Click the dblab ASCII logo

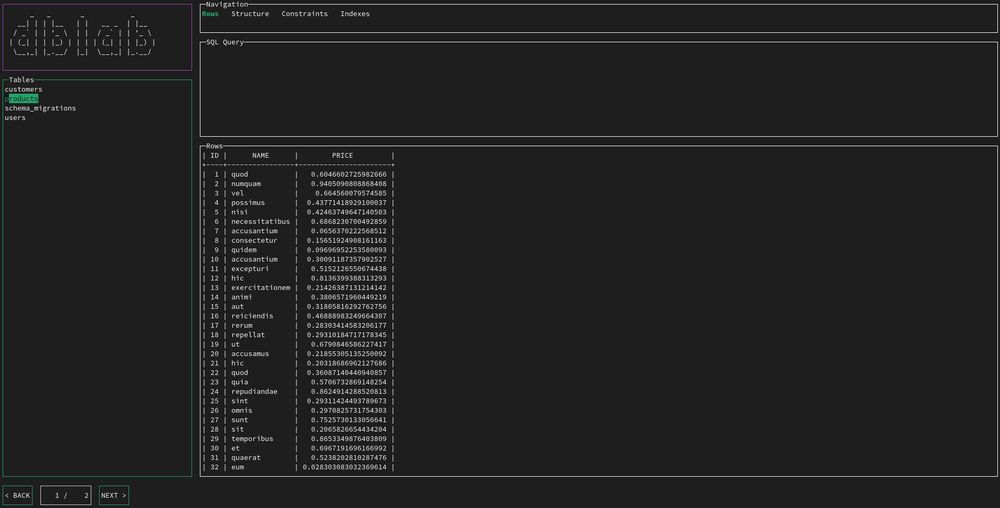(x=83, y=38)
